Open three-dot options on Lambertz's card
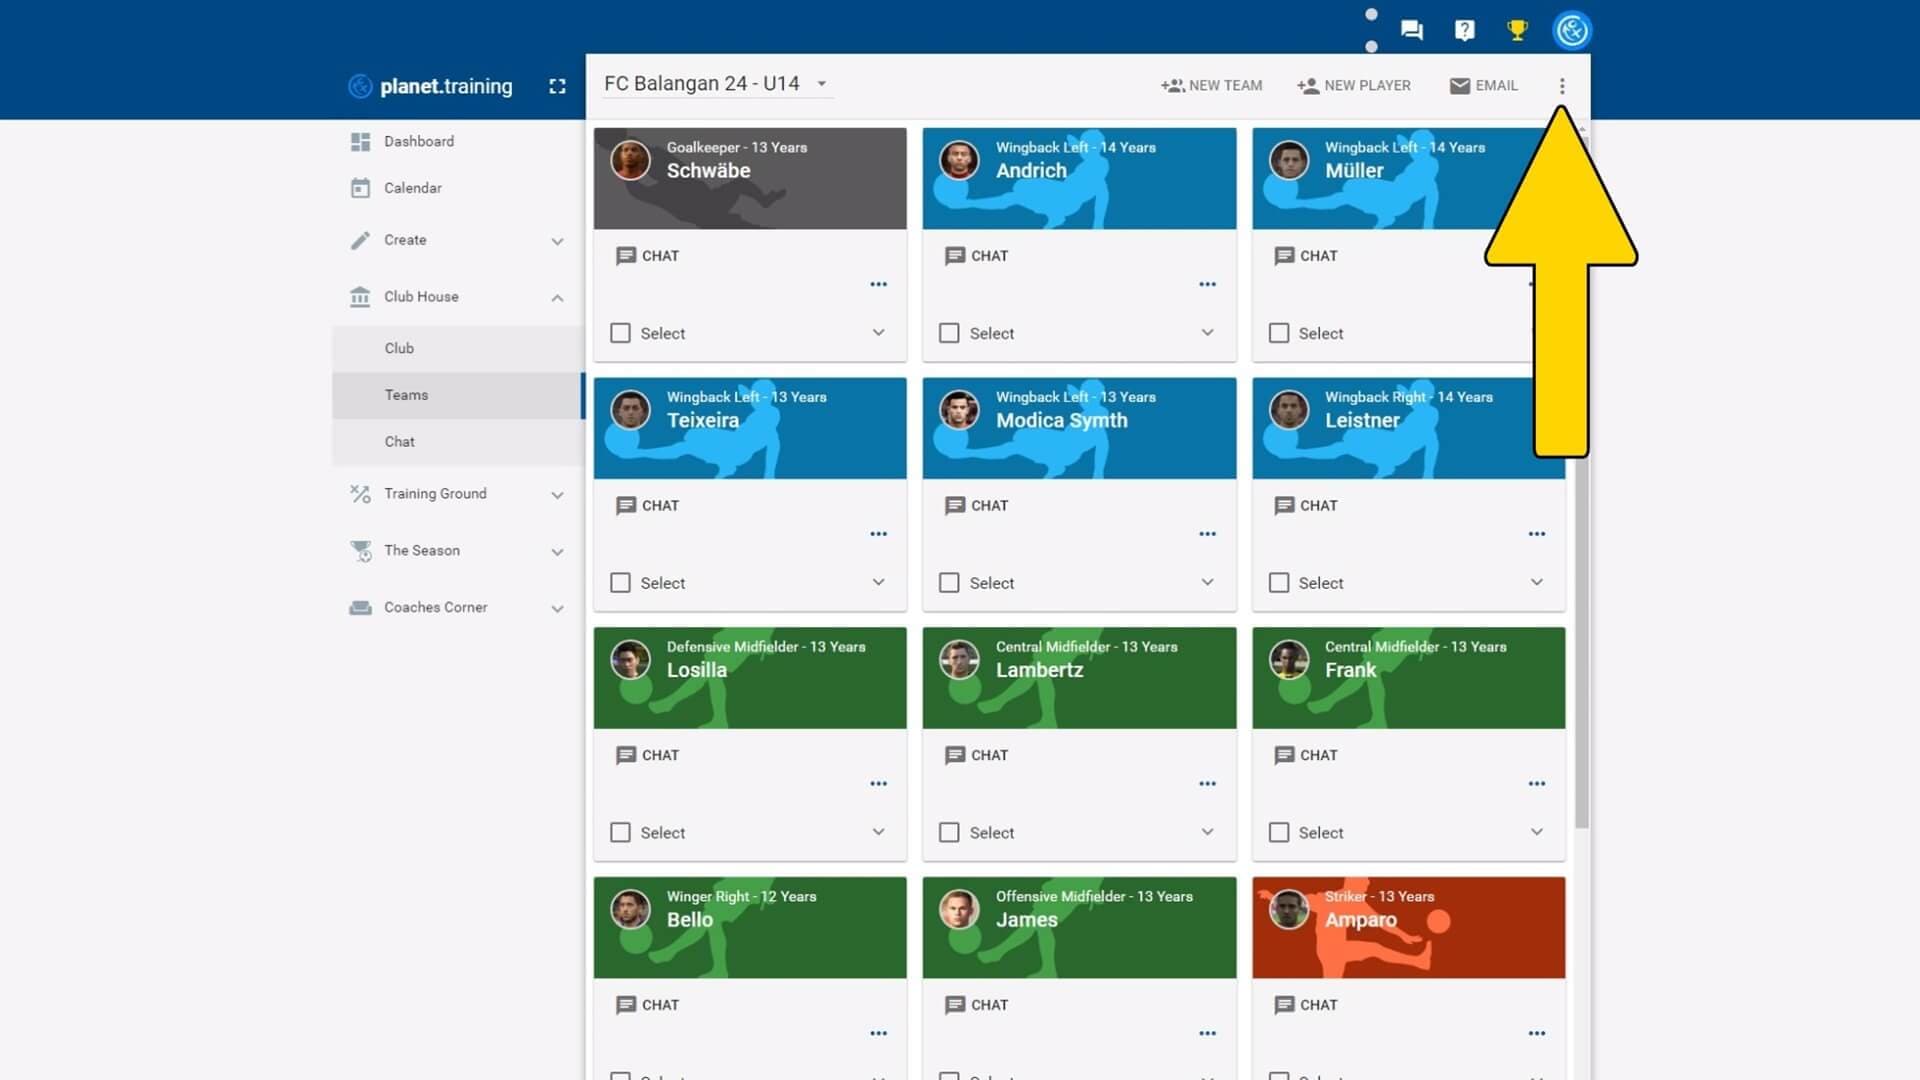 tap(1207, 783)
